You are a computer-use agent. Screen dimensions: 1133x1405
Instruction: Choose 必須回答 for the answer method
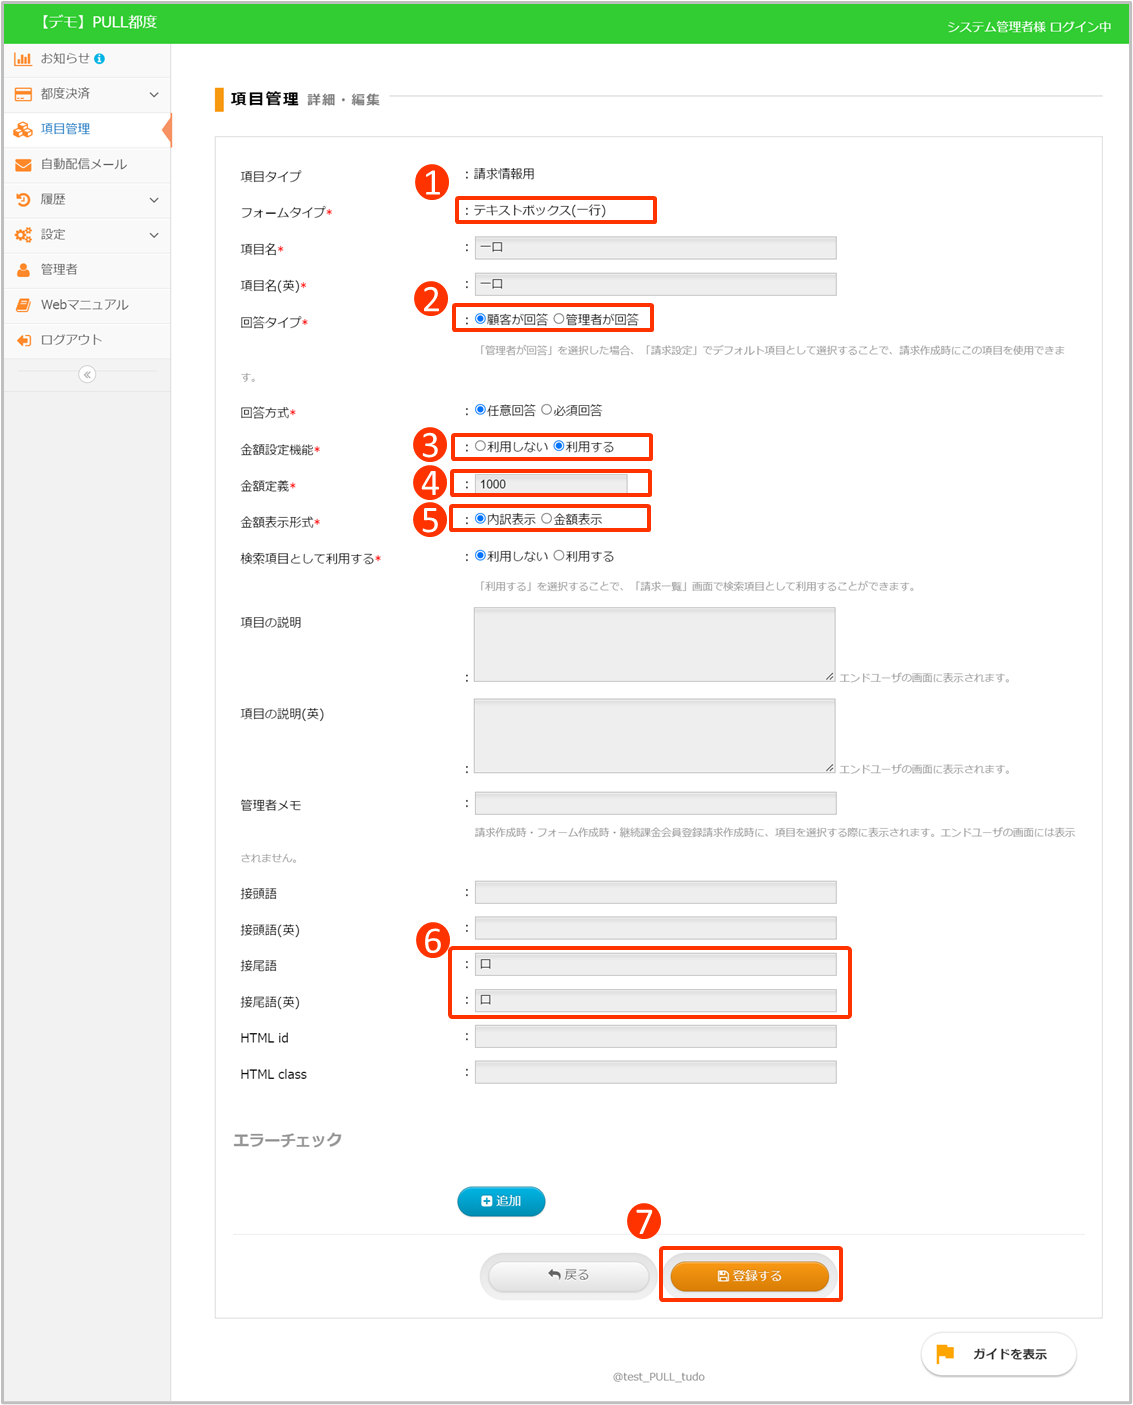click(x=546, y=410)
